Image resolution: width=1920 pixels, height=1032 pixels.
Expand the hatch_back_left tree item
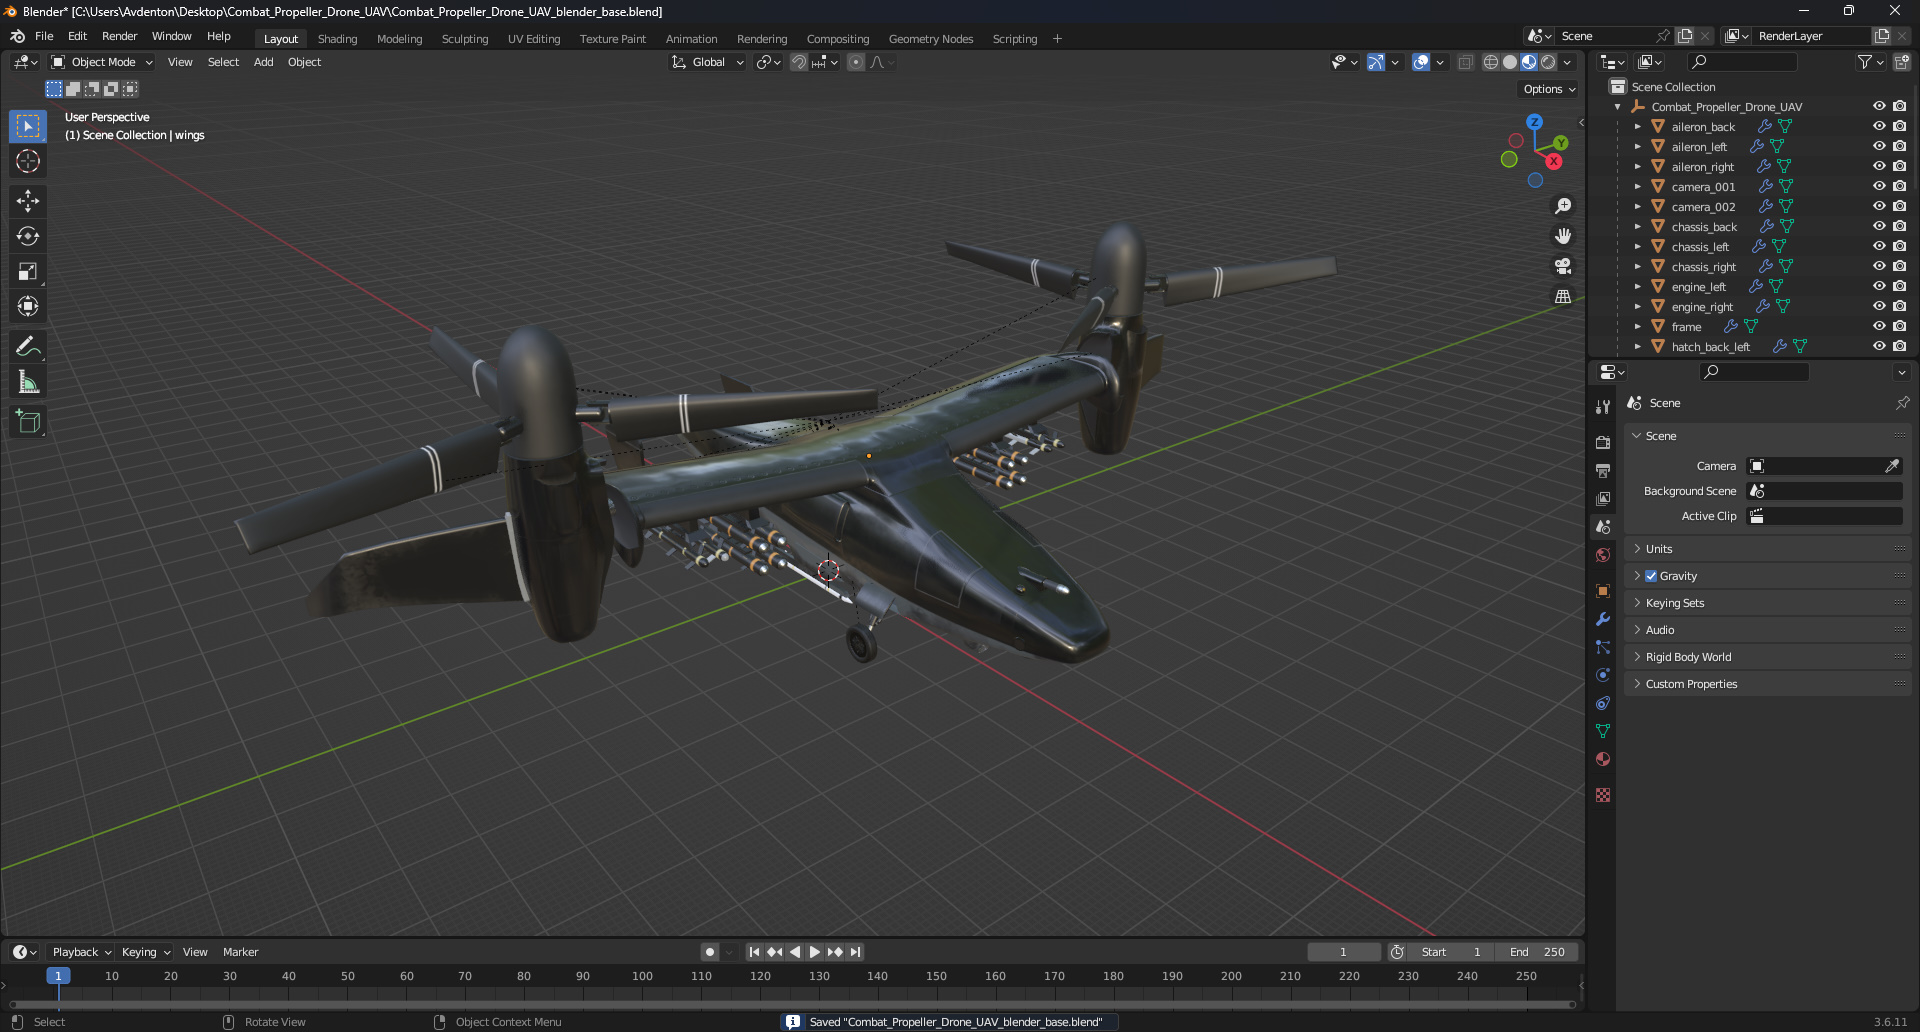tap(1637, 347)
